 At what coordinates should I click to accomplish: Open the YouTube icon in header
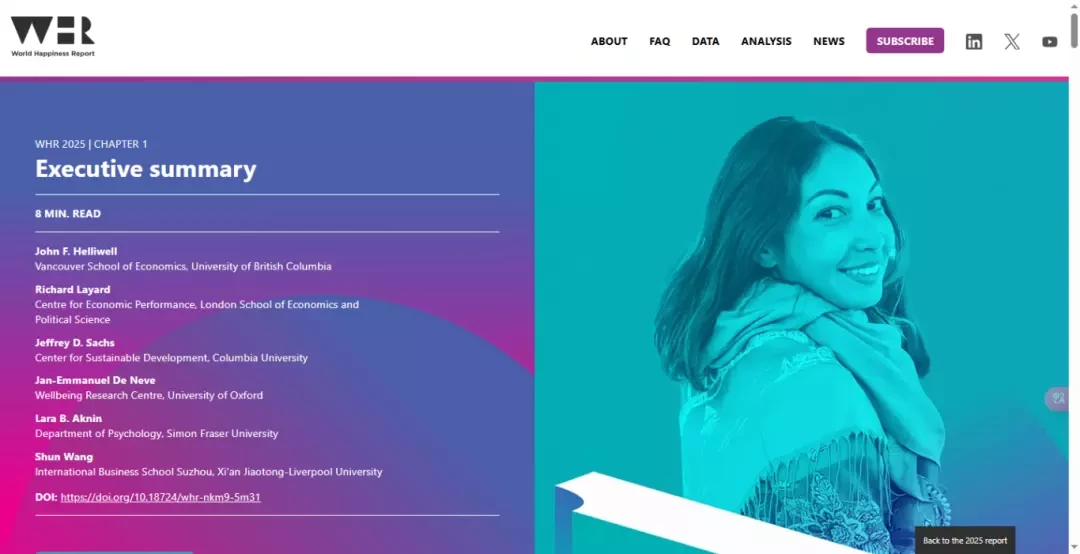point(1049,41)
